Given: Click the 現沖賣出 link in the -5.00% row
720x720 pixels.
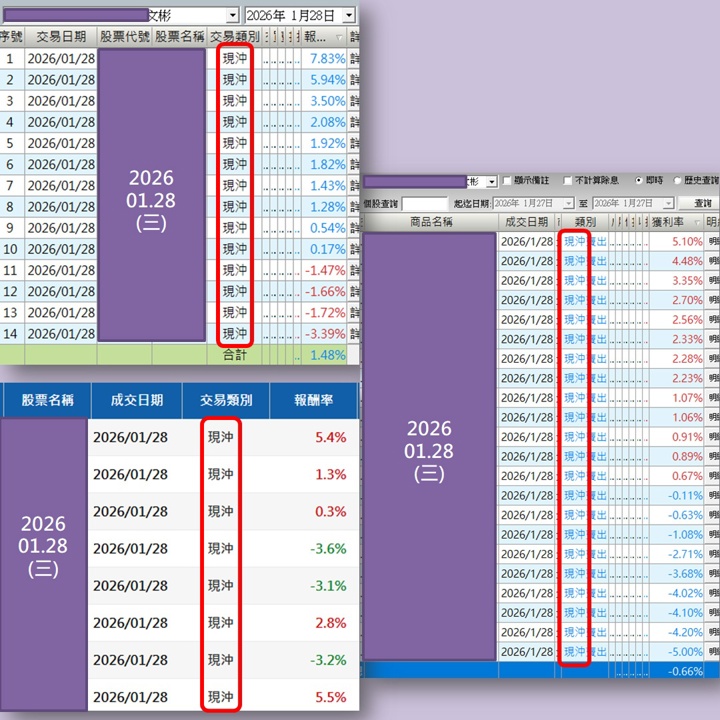Looking at the screenshot, I should (x=585, y=652).
